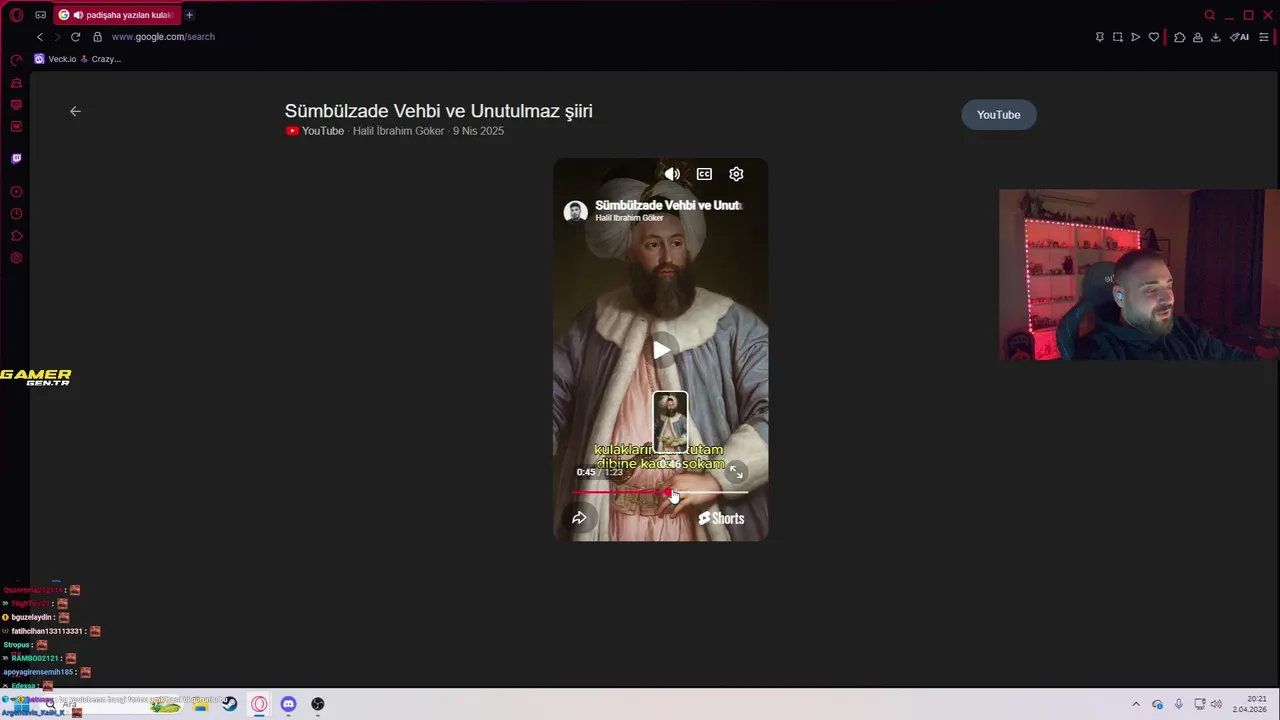The height and width of the screenshot is (720, 1280).
Task: Open the AI assistant toolbar button
Action: [x=1240, y=37]
